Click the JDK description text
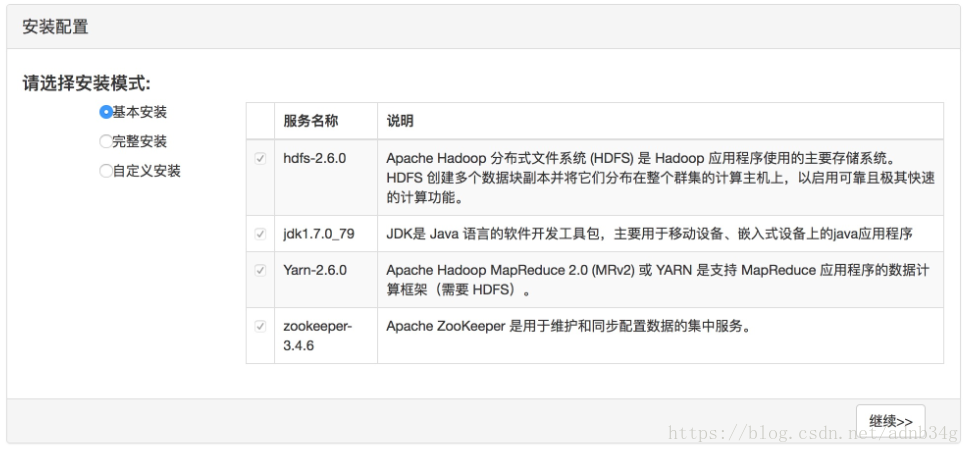The height and width of the screenshot is (453, 969). click(649, 233)
